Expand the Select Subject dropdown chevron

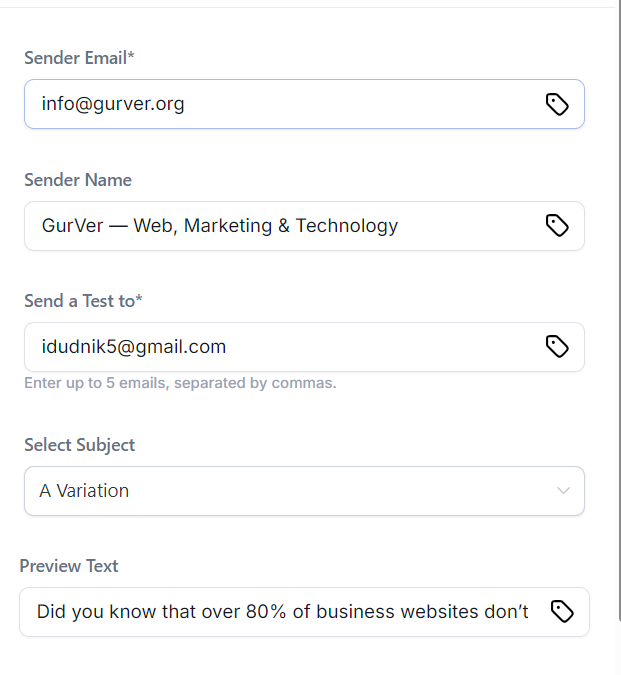563,491
